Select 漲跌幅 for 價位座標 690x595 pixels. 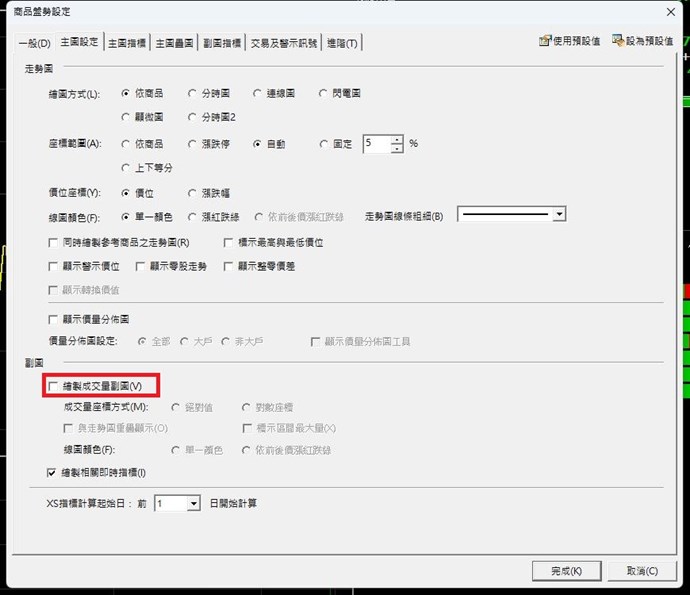point(192,193)
